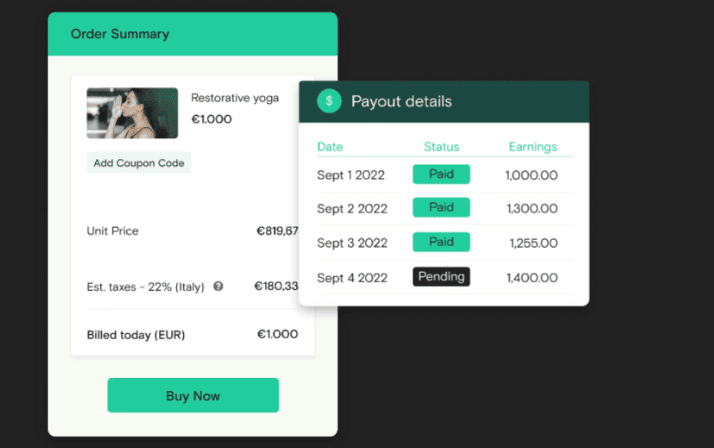Click the Billed today (EUR) label

[136, 335]
